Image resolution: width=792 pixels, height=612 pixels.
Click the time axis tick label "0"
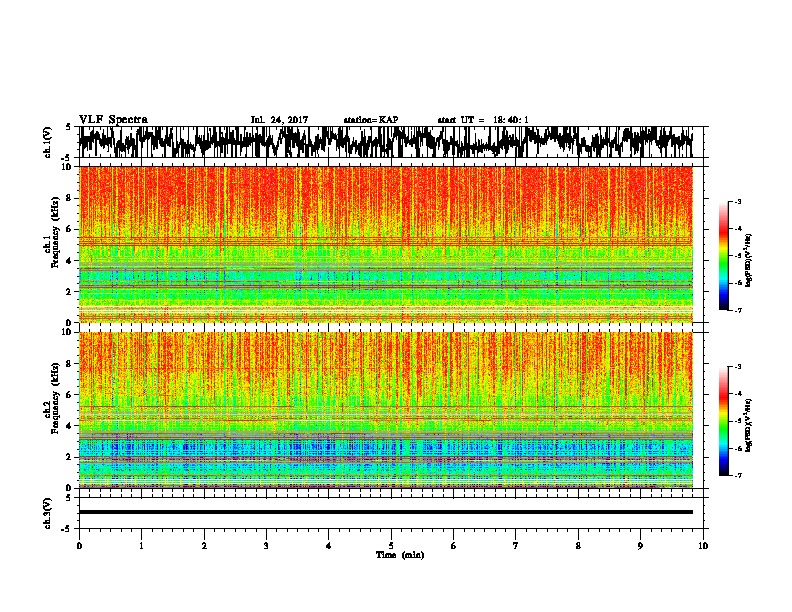(x=79, y=546)
